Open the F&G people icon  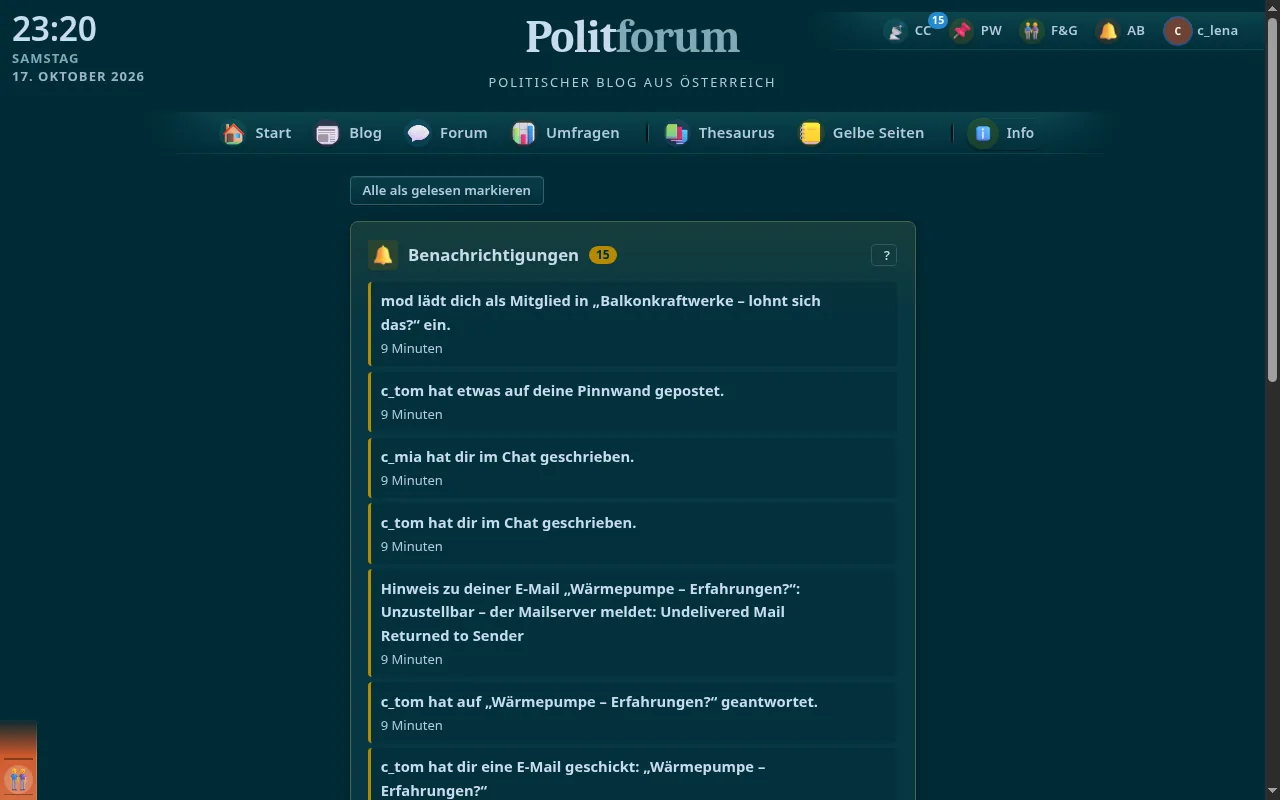pos(1031,31)
